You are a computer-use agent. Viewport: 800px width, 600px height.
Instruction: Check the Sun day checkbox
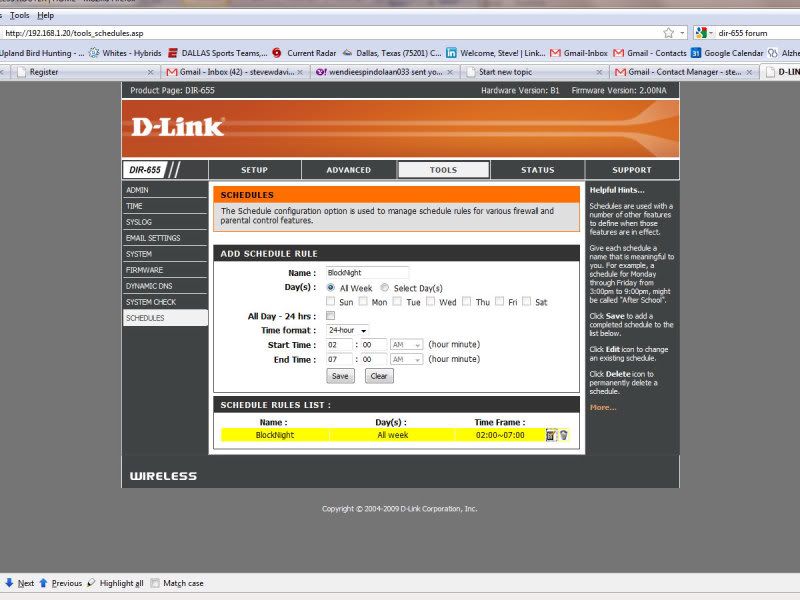pyautogui.click(x=331, y=302)
